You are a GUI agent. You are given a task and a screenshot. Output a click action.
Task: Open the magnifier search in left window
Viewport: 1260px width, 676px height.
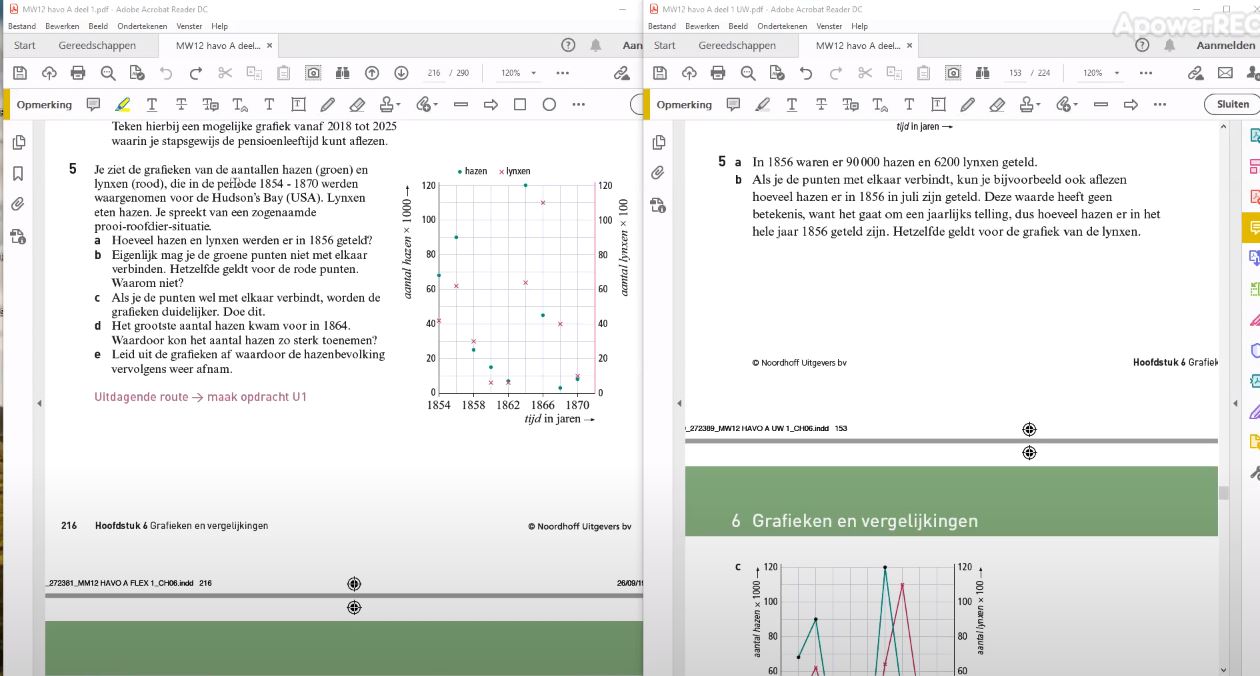[x=108, y=73]
